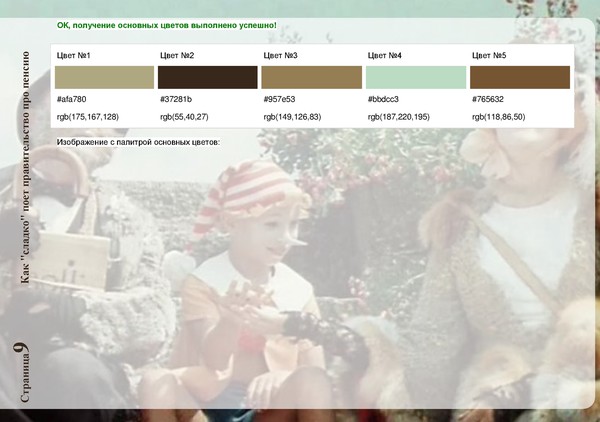
Task: Click the color №5 brown swatch
Action: pos(520,77)
